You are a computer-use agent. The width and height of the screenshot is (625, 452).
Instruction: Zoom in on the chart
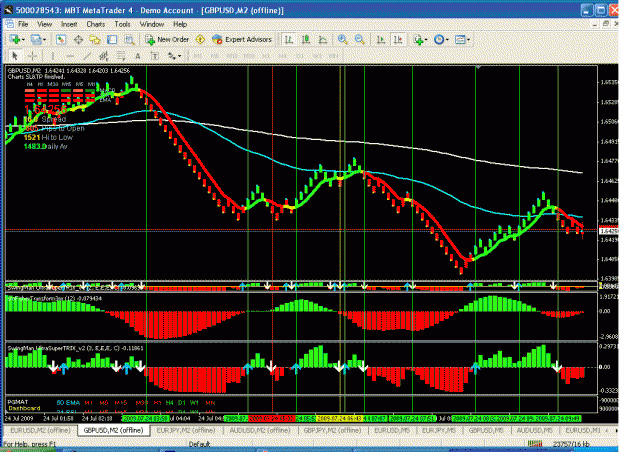[x=342, y=39]
